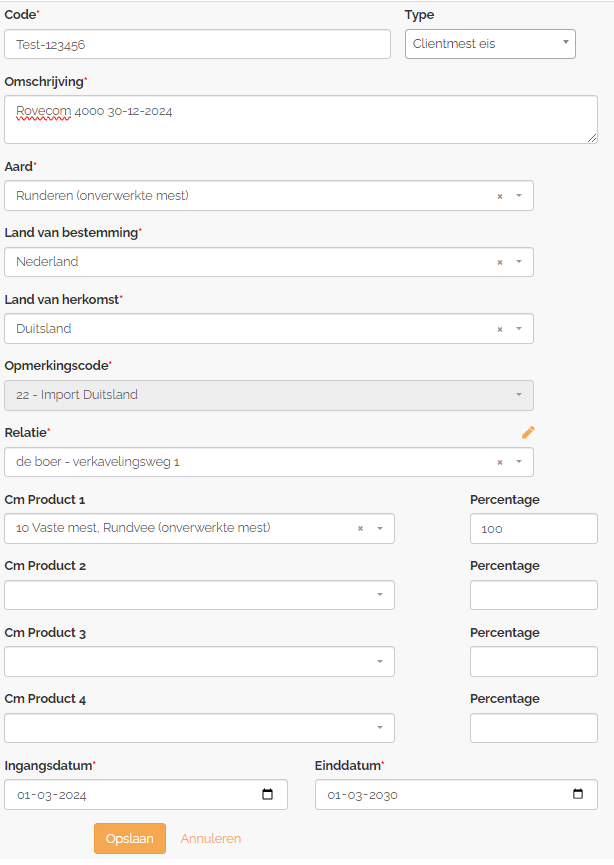Viewport: 614px width, 865px height.
Task: Expand the Aard dropdown arrow
Action: click(x=519, y=196)
